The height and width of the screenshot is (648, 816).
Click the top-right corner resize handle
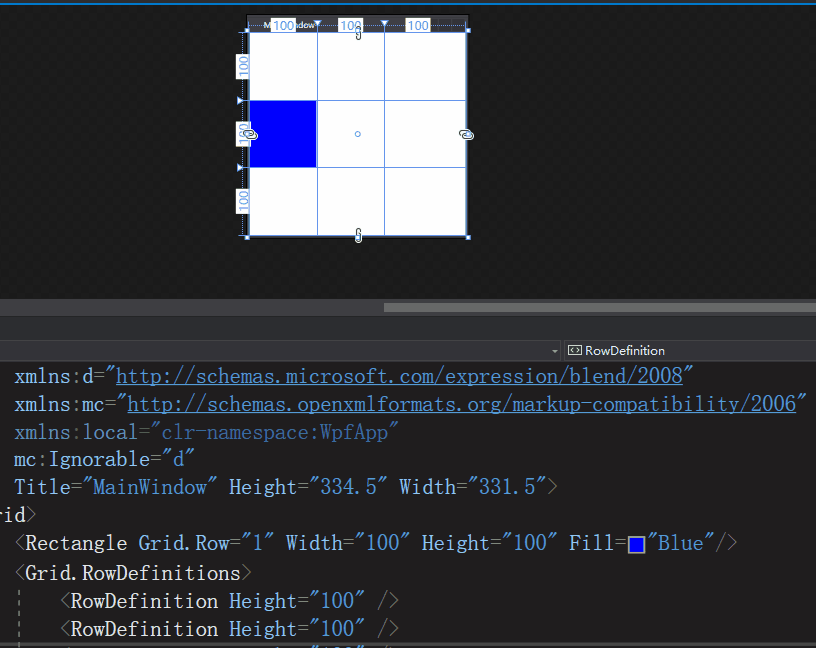(468, 31)
